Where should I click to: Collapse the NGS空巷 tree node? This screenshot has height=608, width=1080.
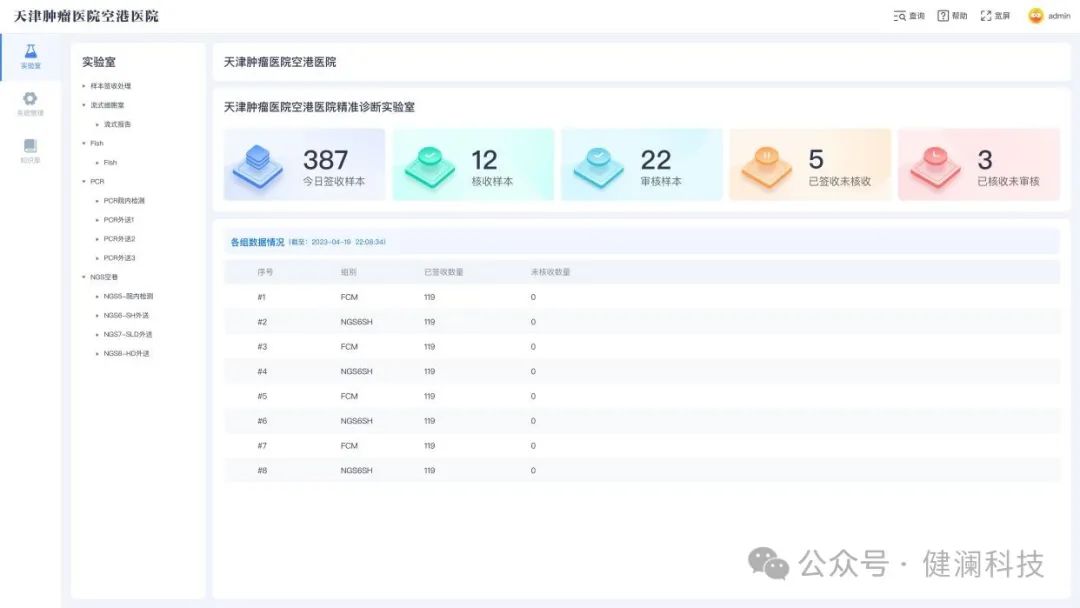pyautogui.click(x=84, y=277)
